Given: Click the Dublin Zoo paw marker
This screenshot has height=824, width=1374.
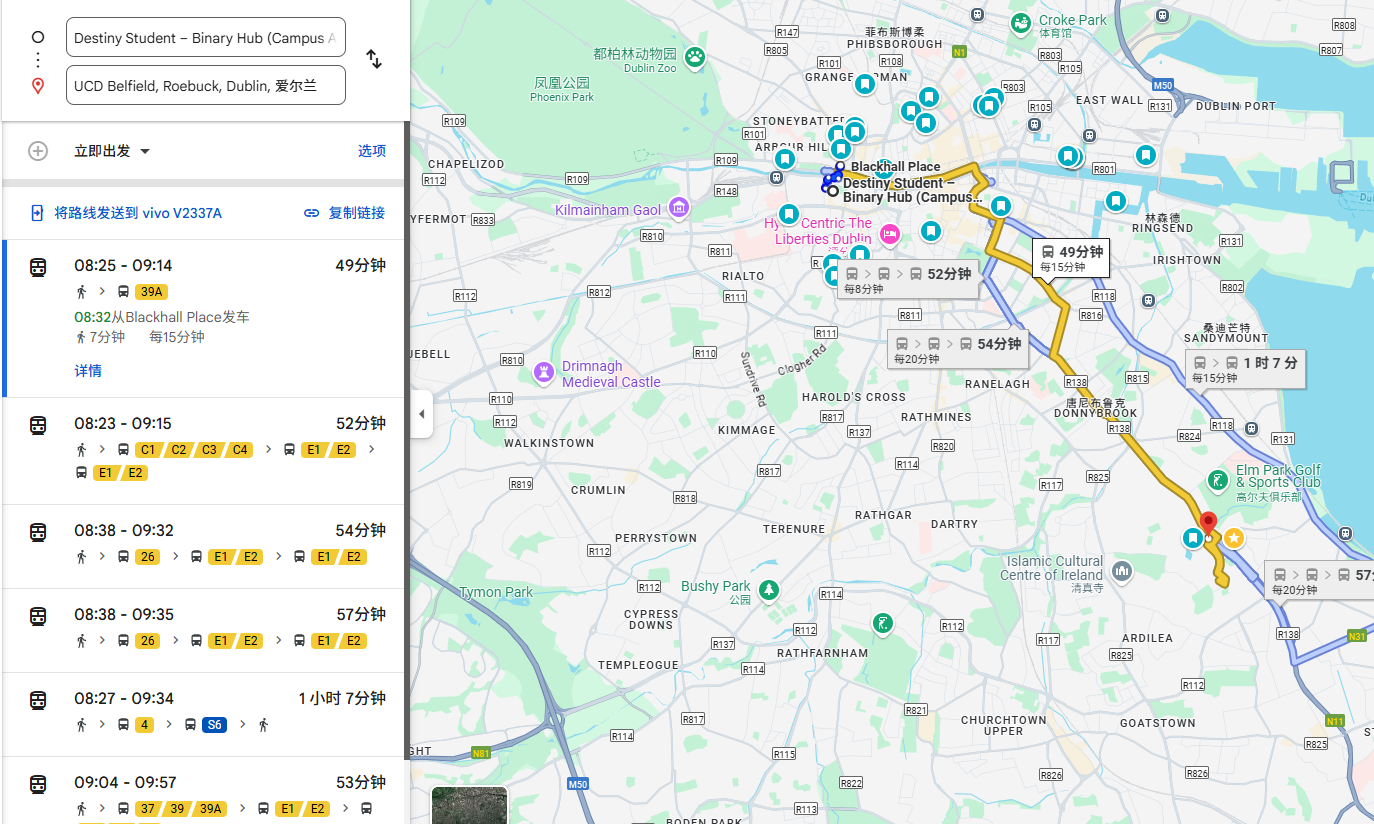Looking at the screenshot, I should [x=694, y=57].
